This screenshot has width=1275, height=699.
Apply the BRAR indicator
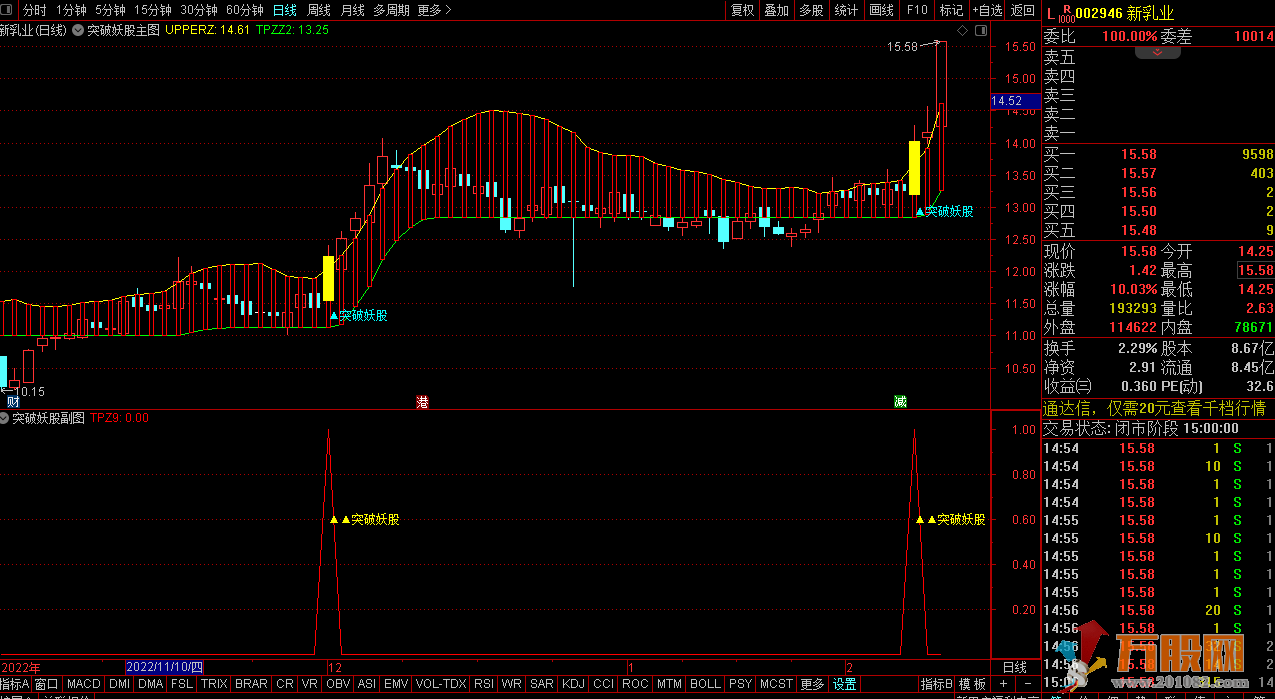(251, 684)
